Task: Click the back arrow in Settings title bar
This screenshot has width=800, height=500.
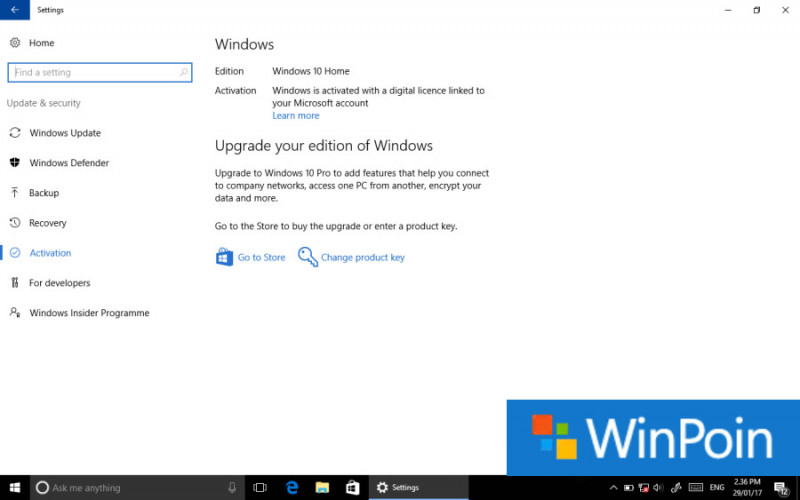Action: [x=15, y=10]
